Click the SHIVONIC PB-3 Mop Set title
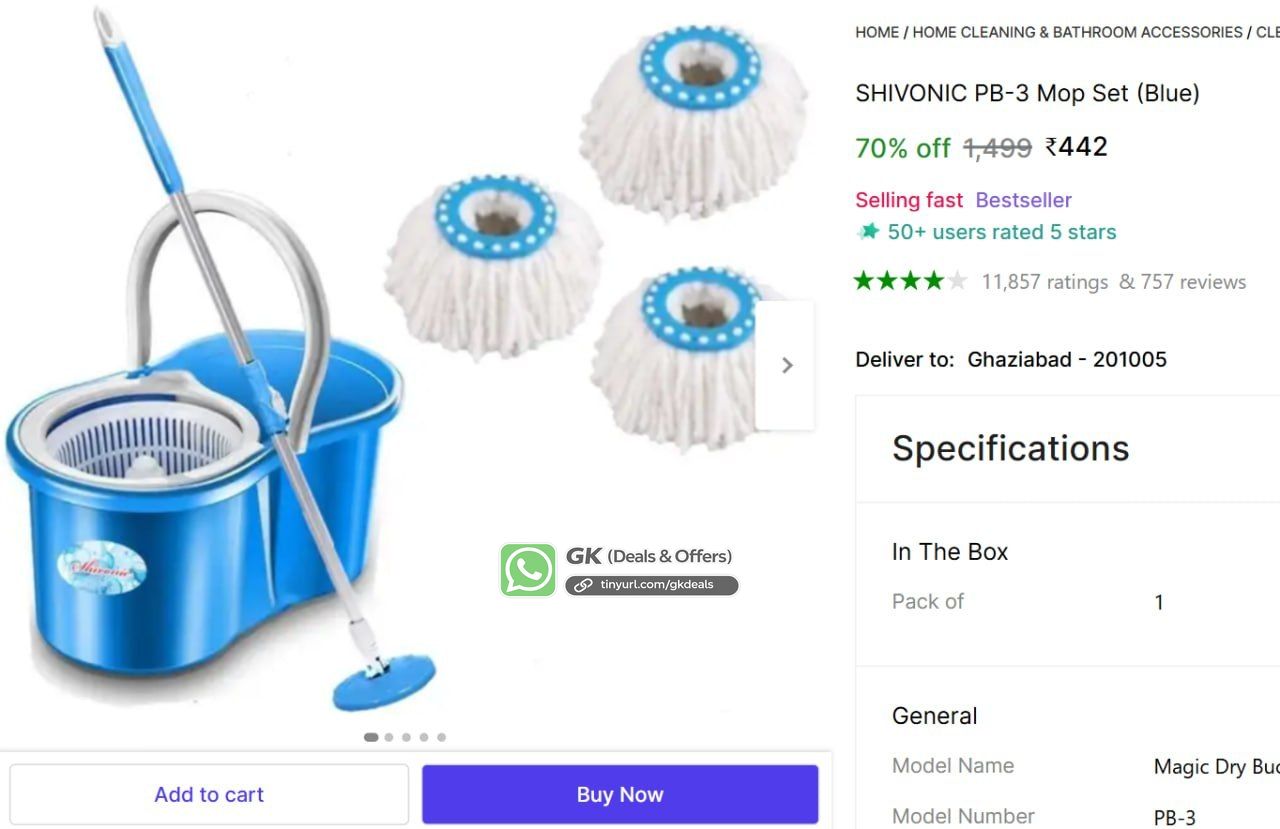The width and height of the screenshot is (1280, 829). (1027, 93)
